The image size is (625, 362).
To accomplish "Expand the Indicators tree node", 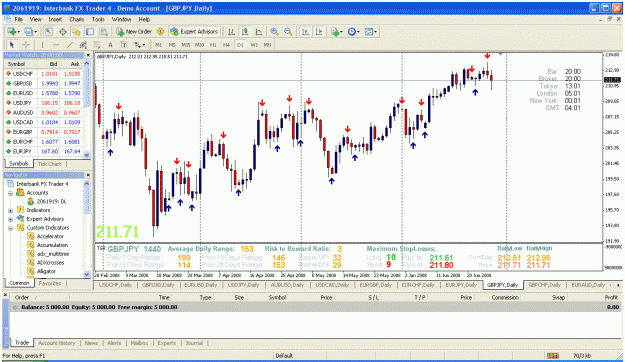I will click(x=11, y=210).
